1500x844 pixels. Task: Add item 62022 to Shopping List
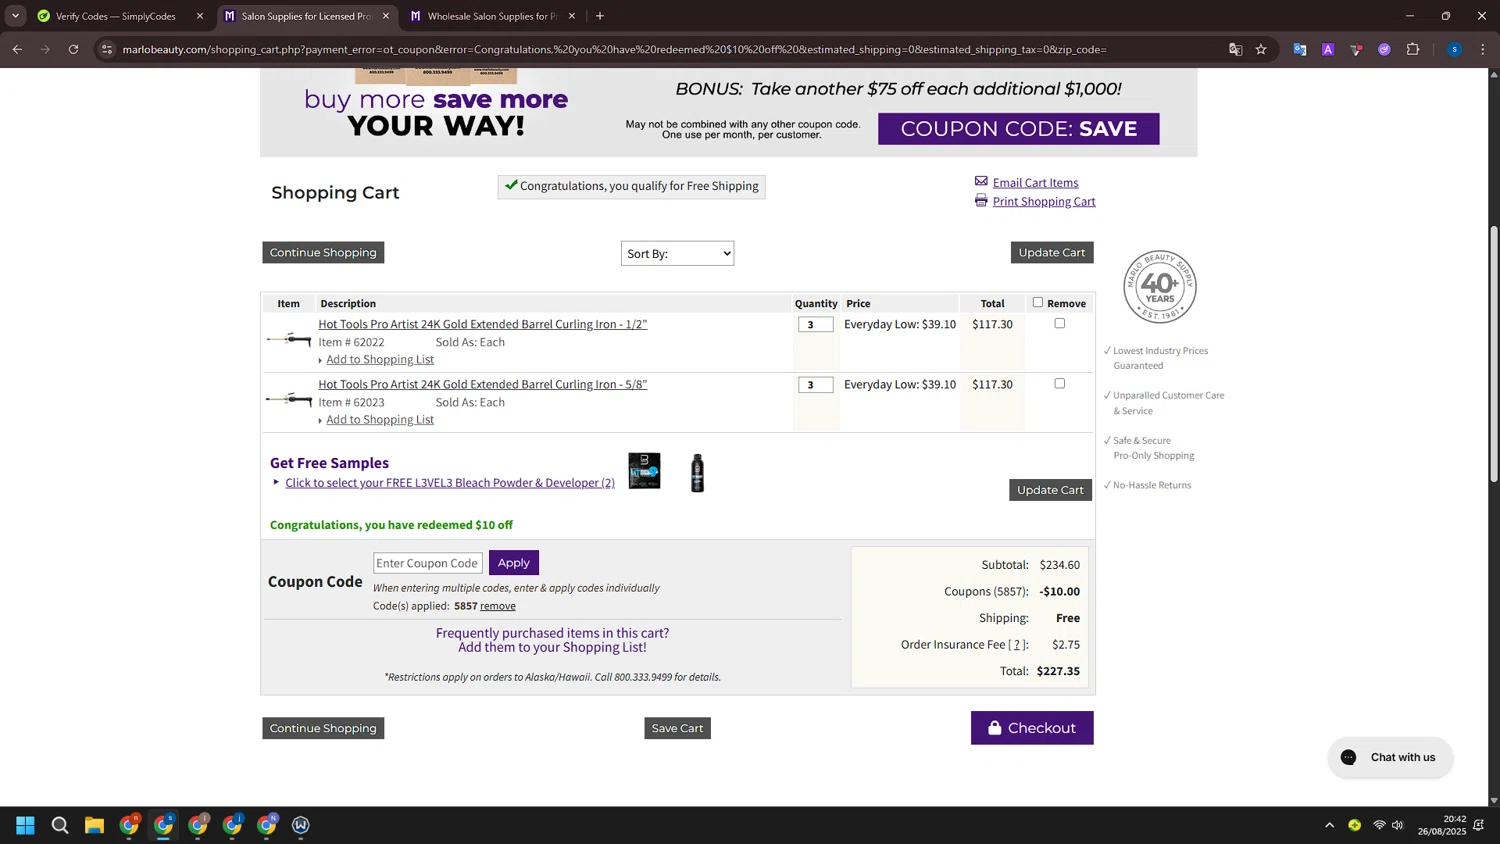[380, 359]
